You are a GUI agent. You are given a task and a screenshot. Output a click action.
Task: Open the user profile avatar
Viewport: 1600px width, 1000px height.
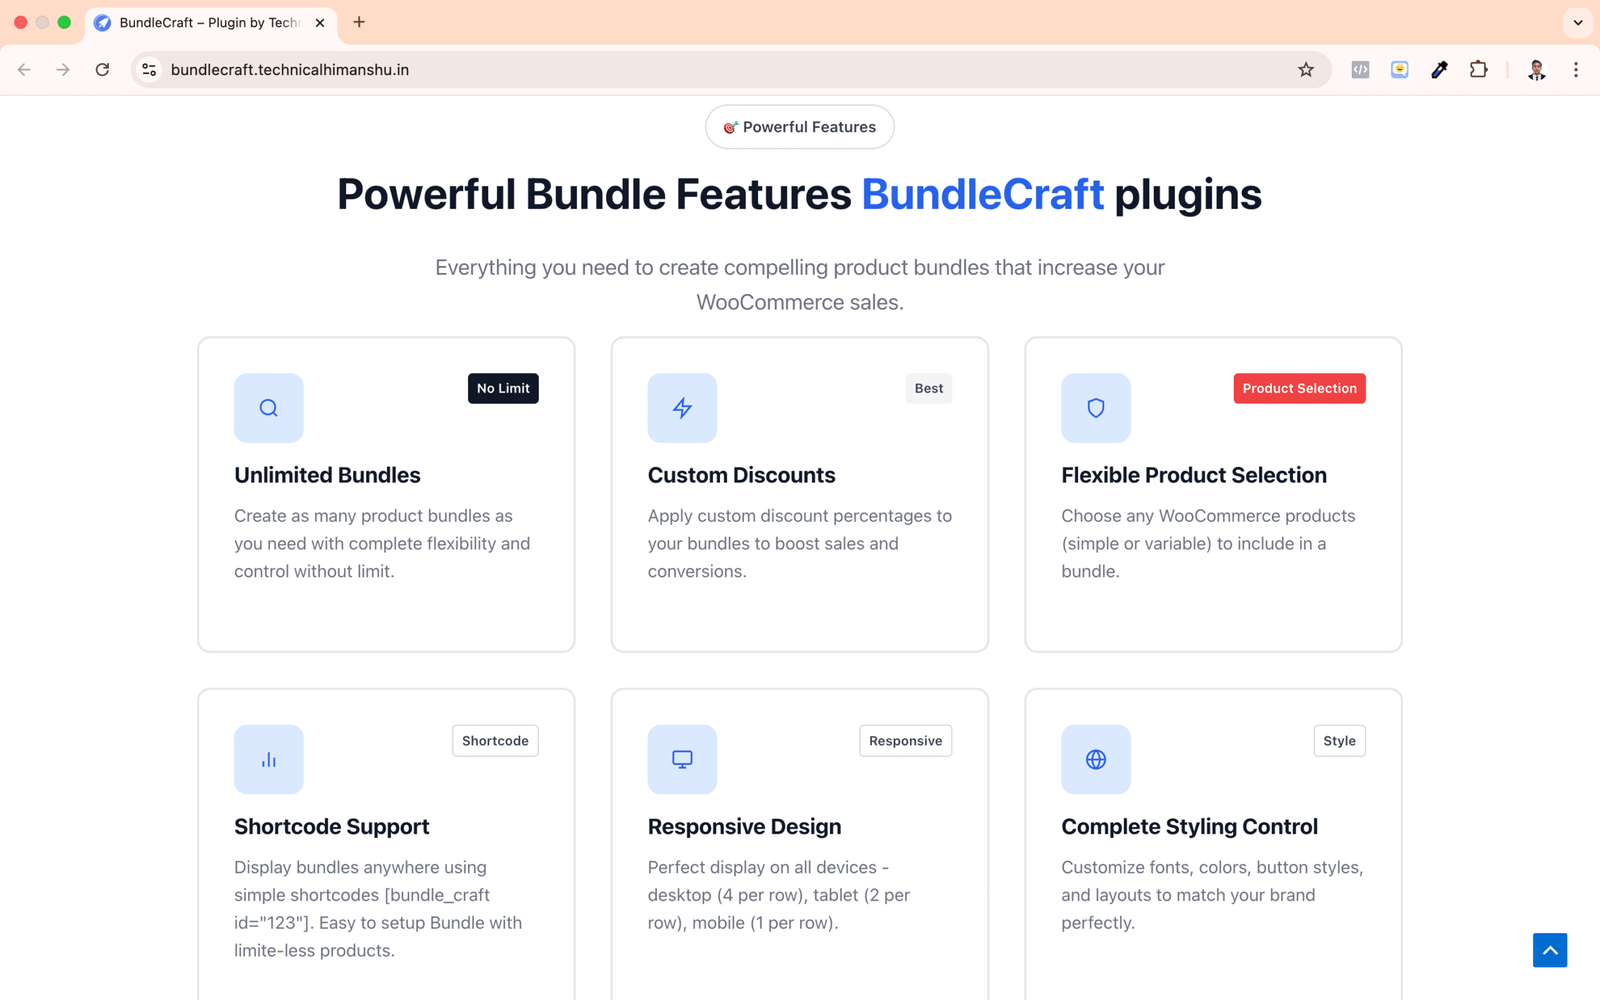coord(1536,70)
